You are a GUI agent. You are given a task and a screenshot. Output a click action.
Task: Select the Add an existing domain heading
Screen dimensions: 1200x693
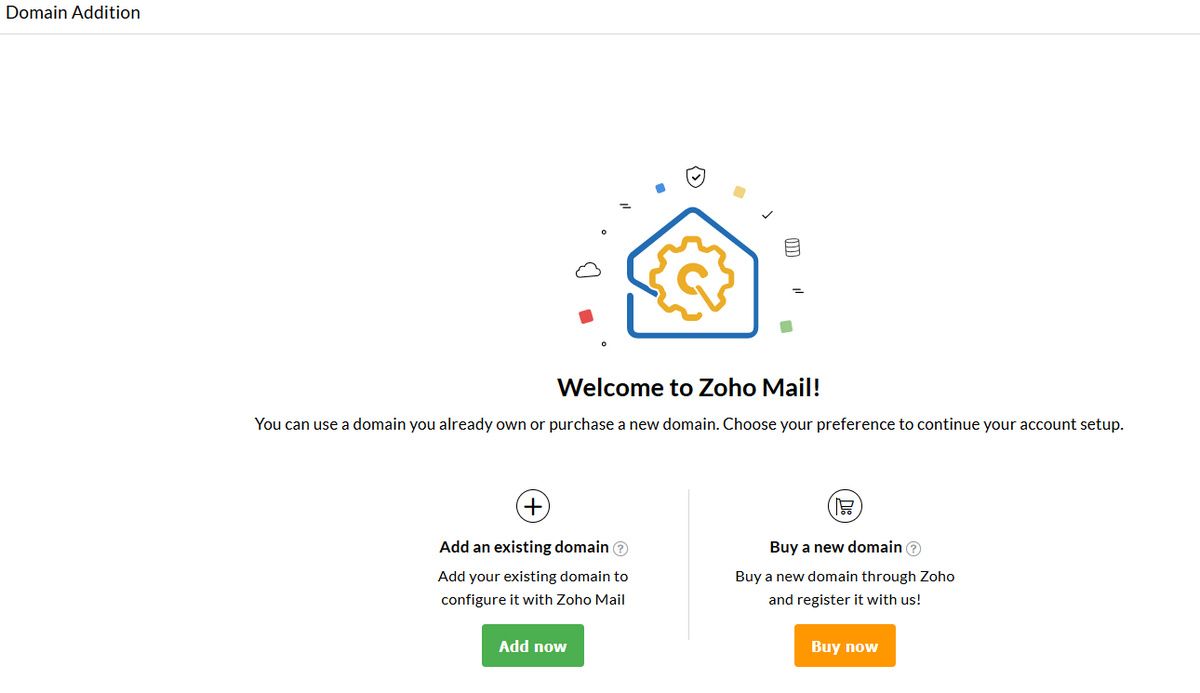pos(525,547)
